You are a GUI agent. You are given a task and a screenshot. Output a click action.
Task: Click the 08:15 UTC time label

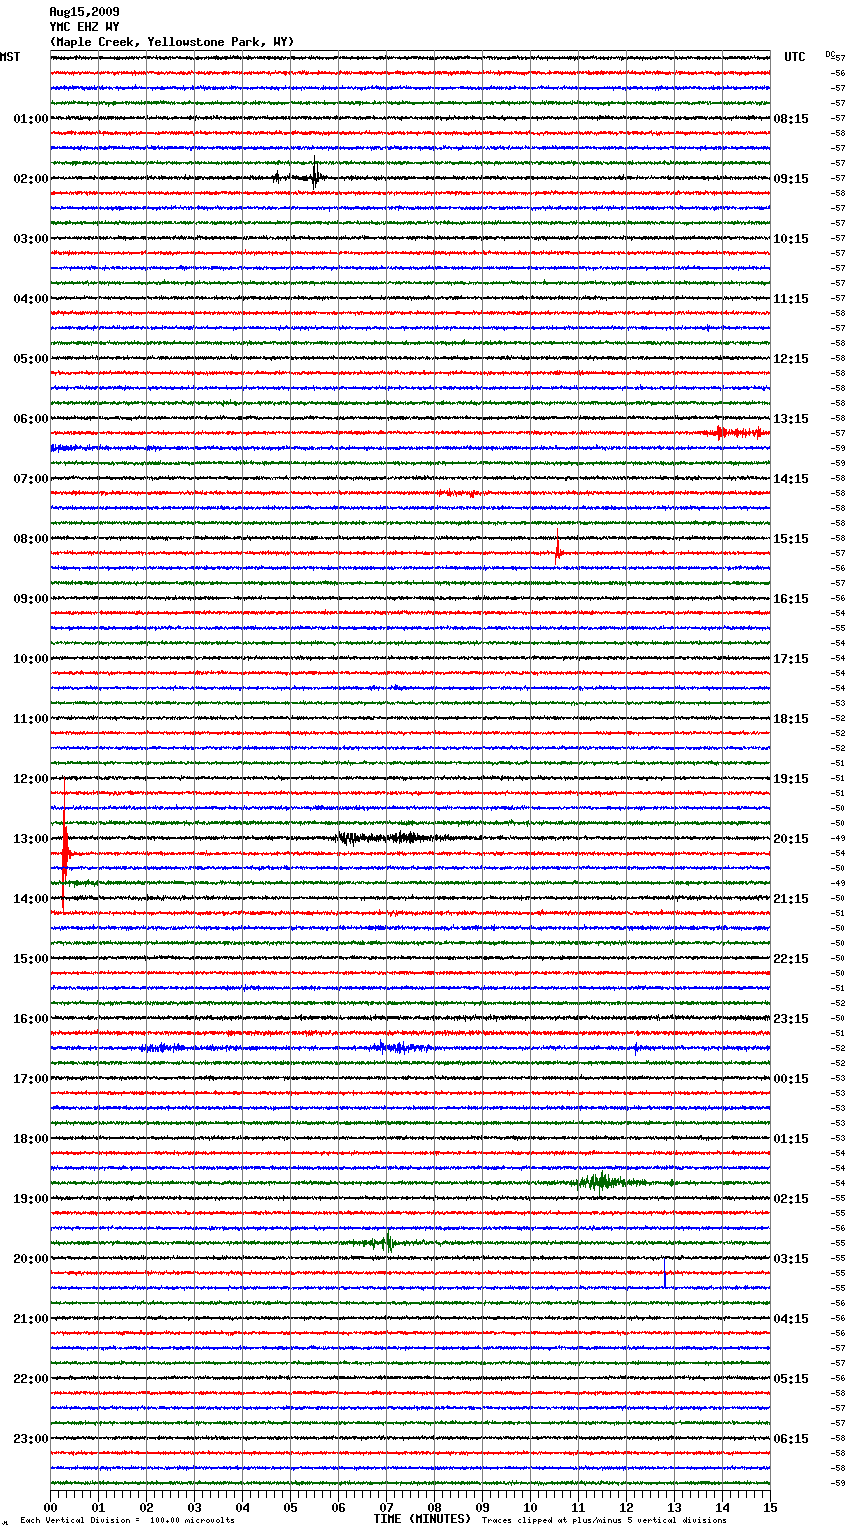[791, 119]
